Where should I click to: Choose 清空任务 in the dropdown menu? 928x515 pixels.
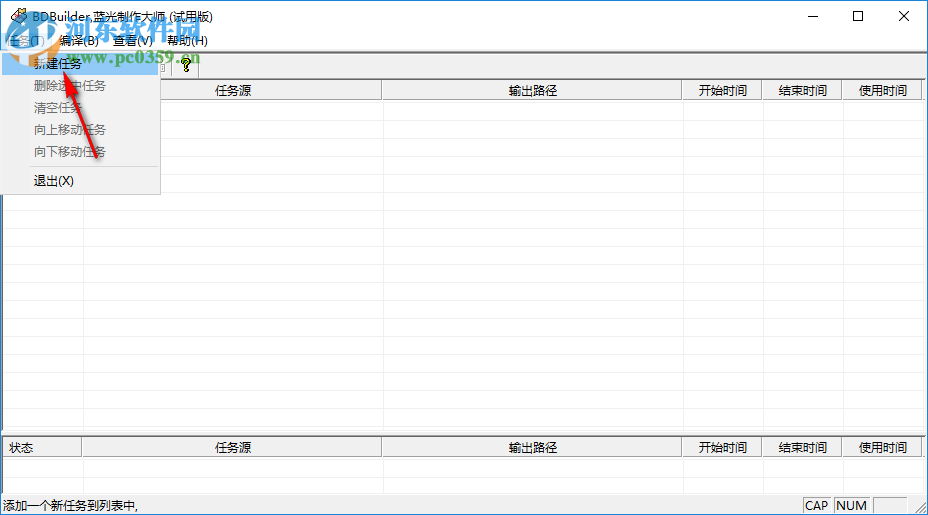pos(80,108)
